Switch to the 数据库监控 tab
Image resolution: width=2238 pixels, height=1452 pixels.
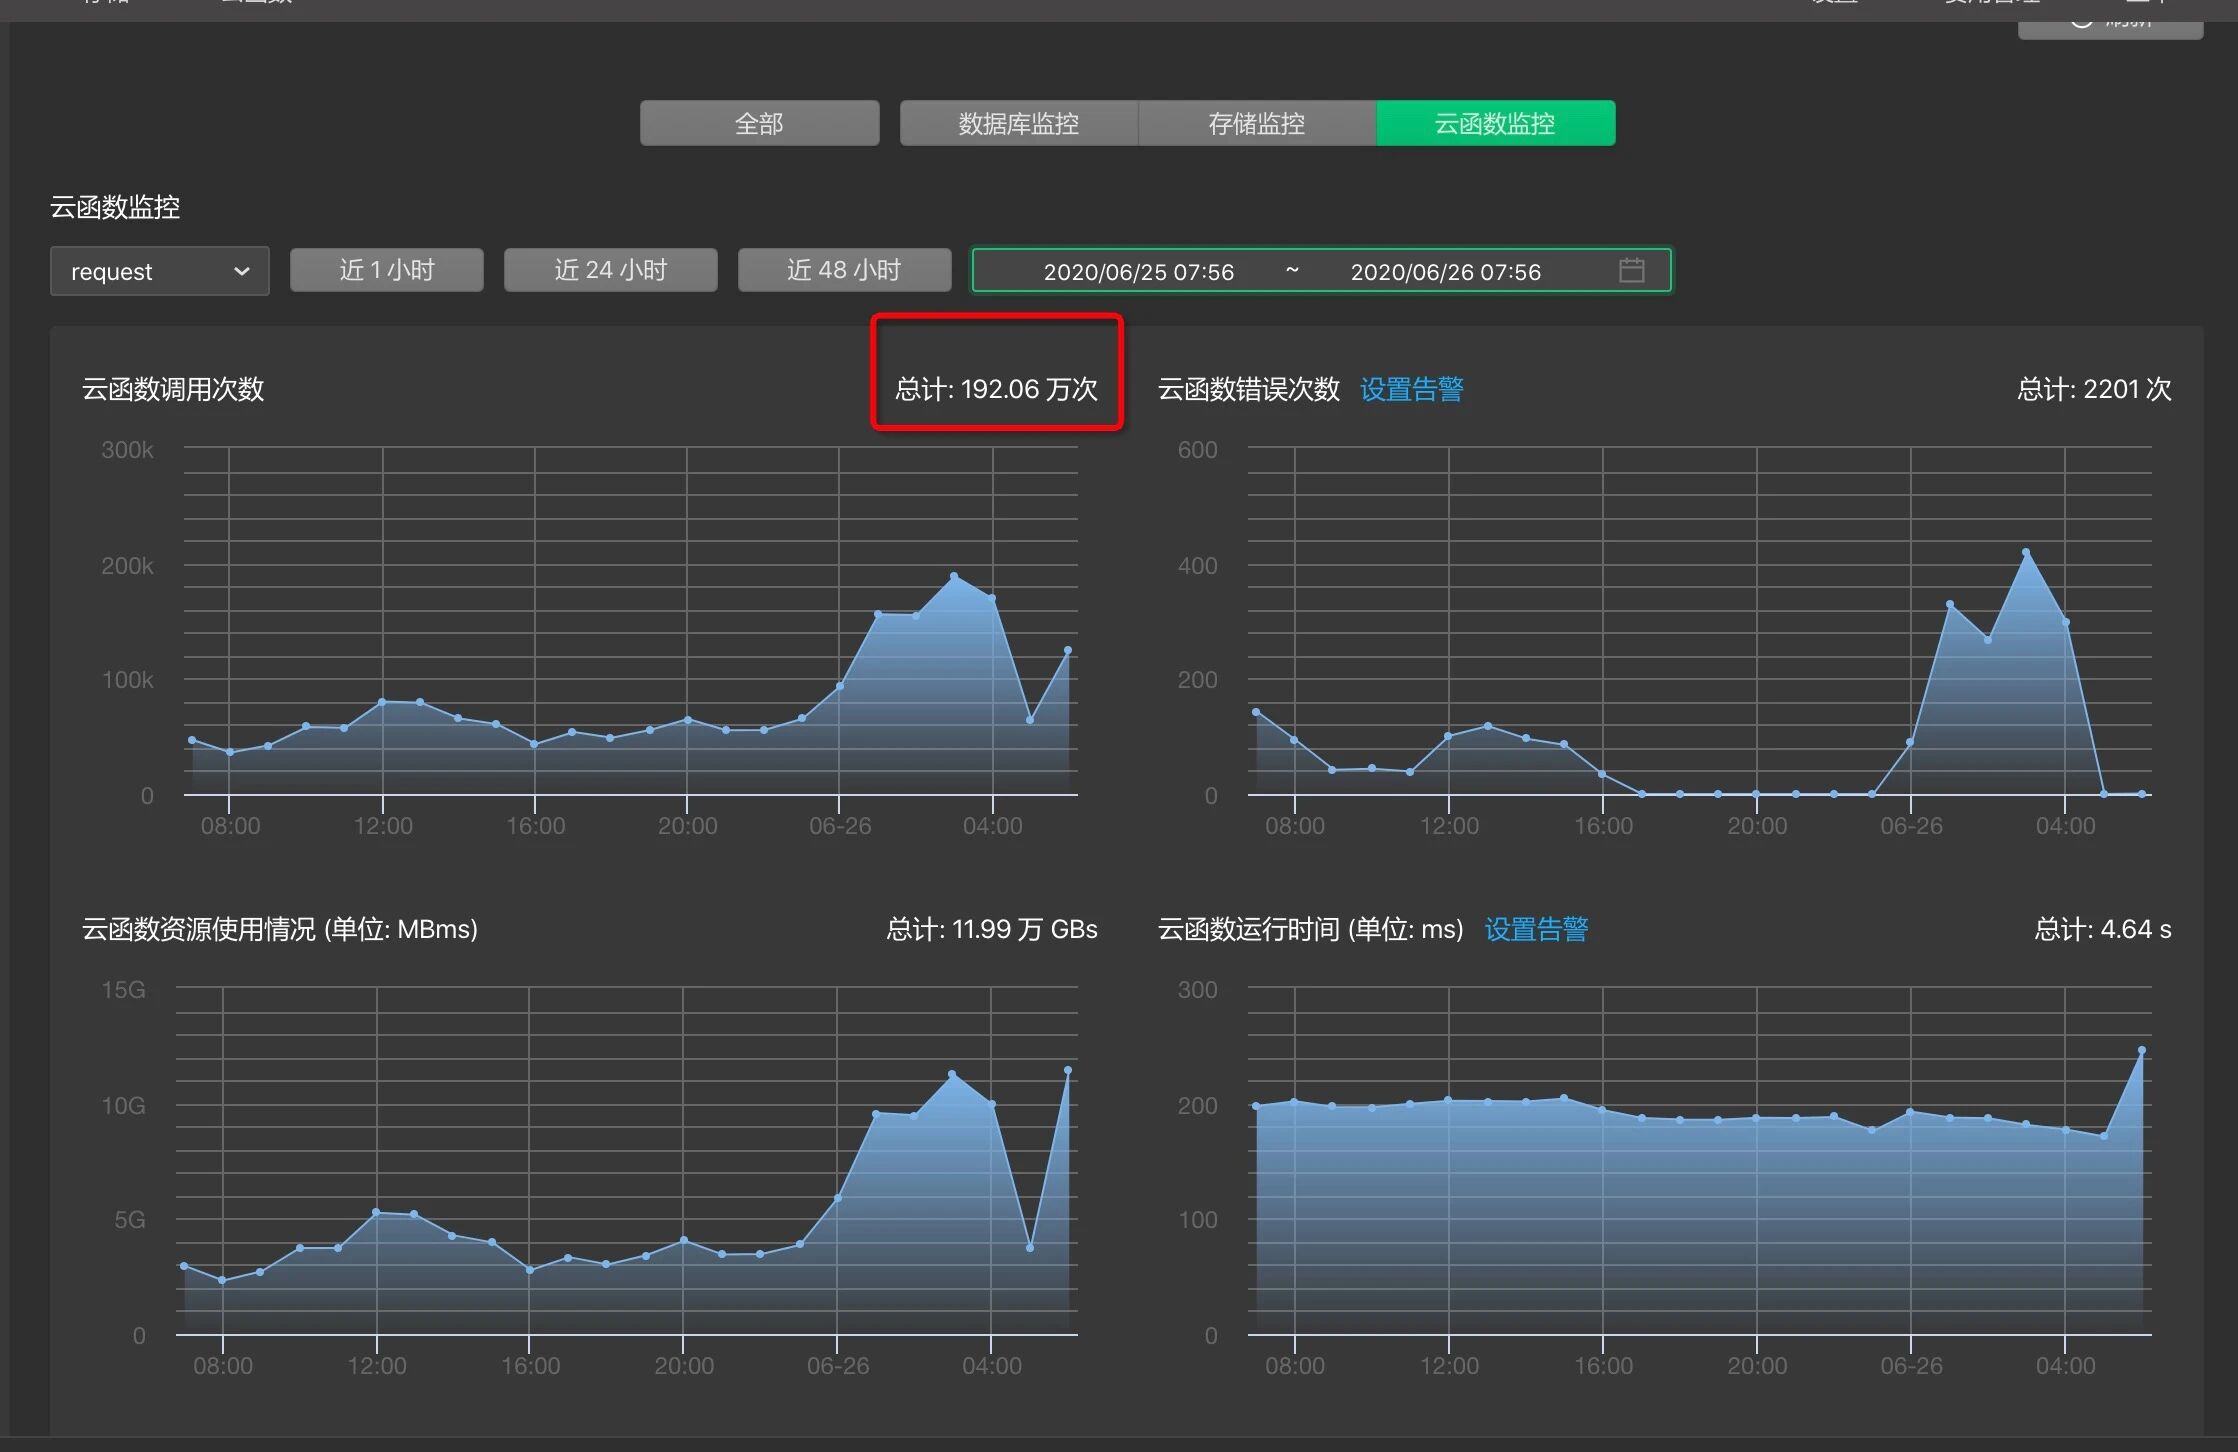tap(1018, 123)
